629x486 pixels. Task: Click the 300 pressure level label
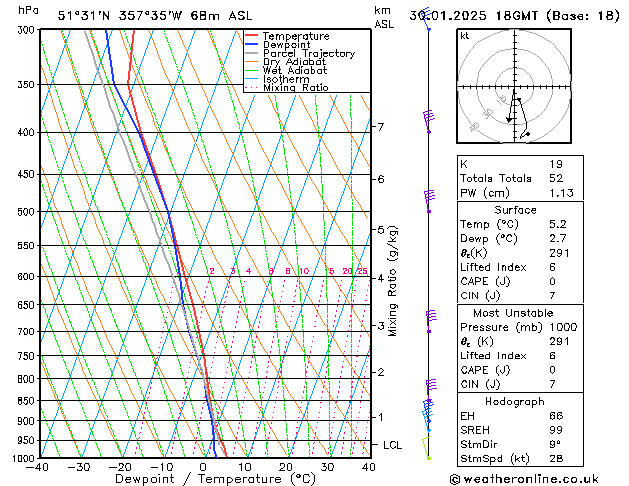[x=28, y=30]
